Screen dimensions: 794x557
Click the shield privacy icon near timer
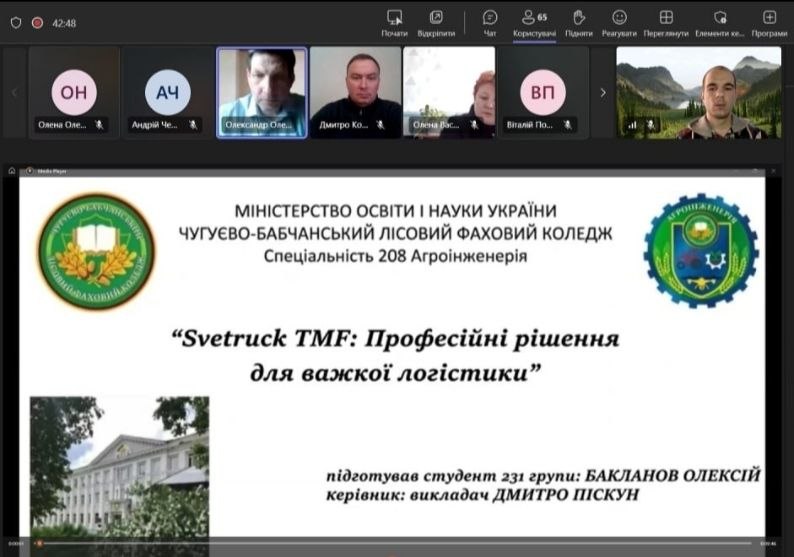tap(16, 22)
